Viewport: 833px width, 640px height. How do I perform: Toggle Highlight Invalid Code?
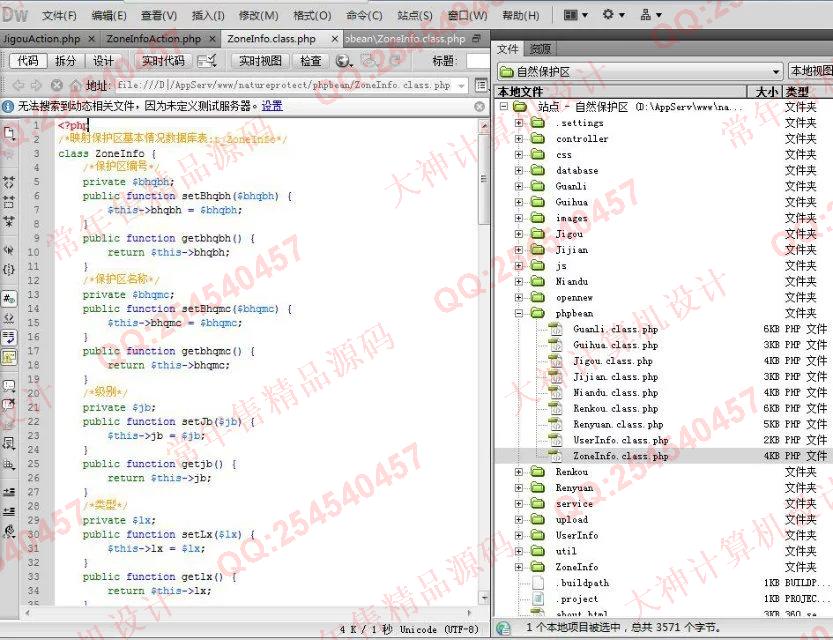click(x=9, y=318)
